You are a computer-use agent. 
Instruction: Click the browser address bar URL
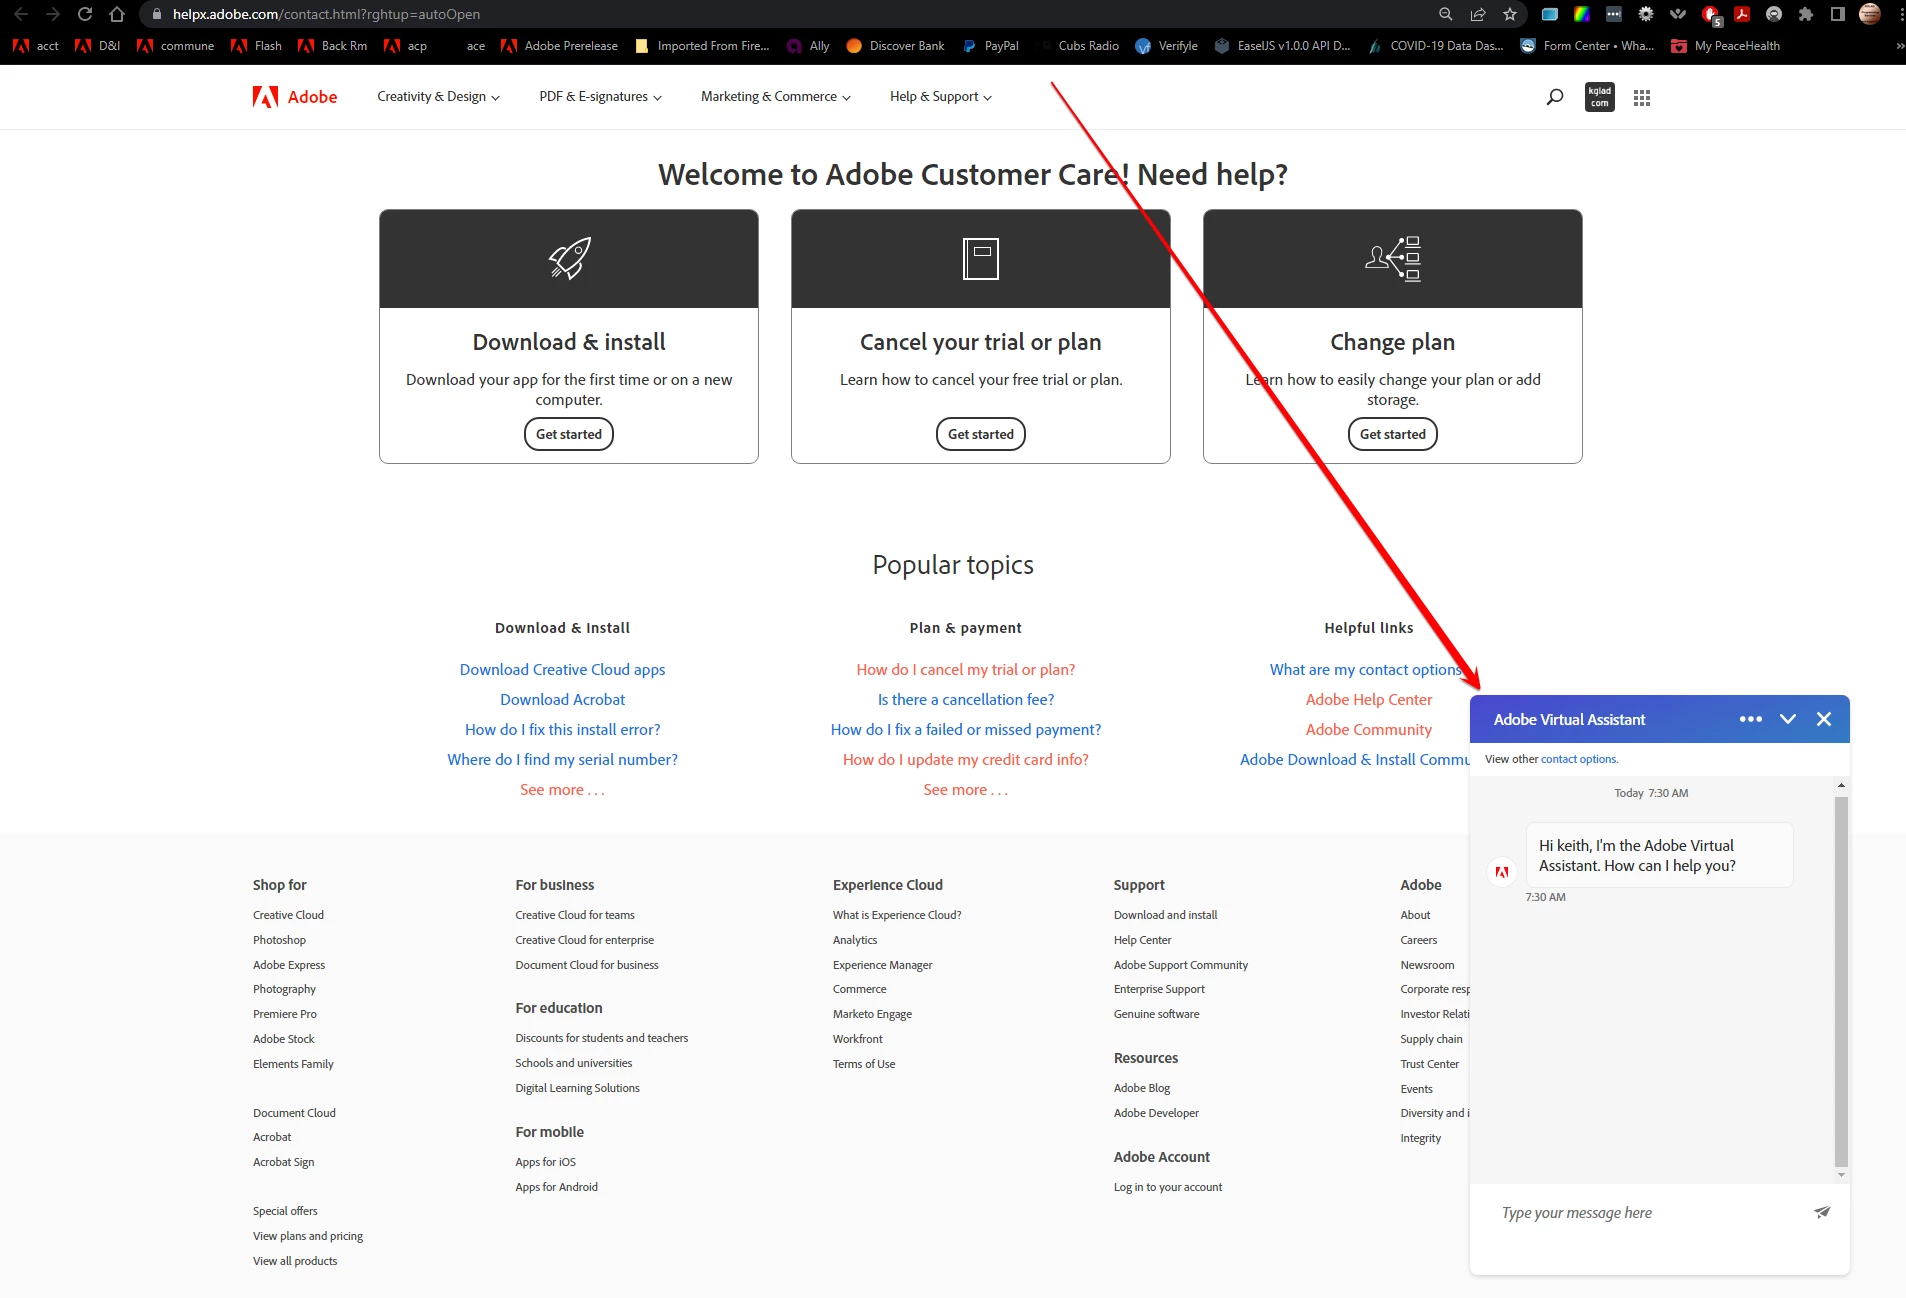tap(326, 14)
